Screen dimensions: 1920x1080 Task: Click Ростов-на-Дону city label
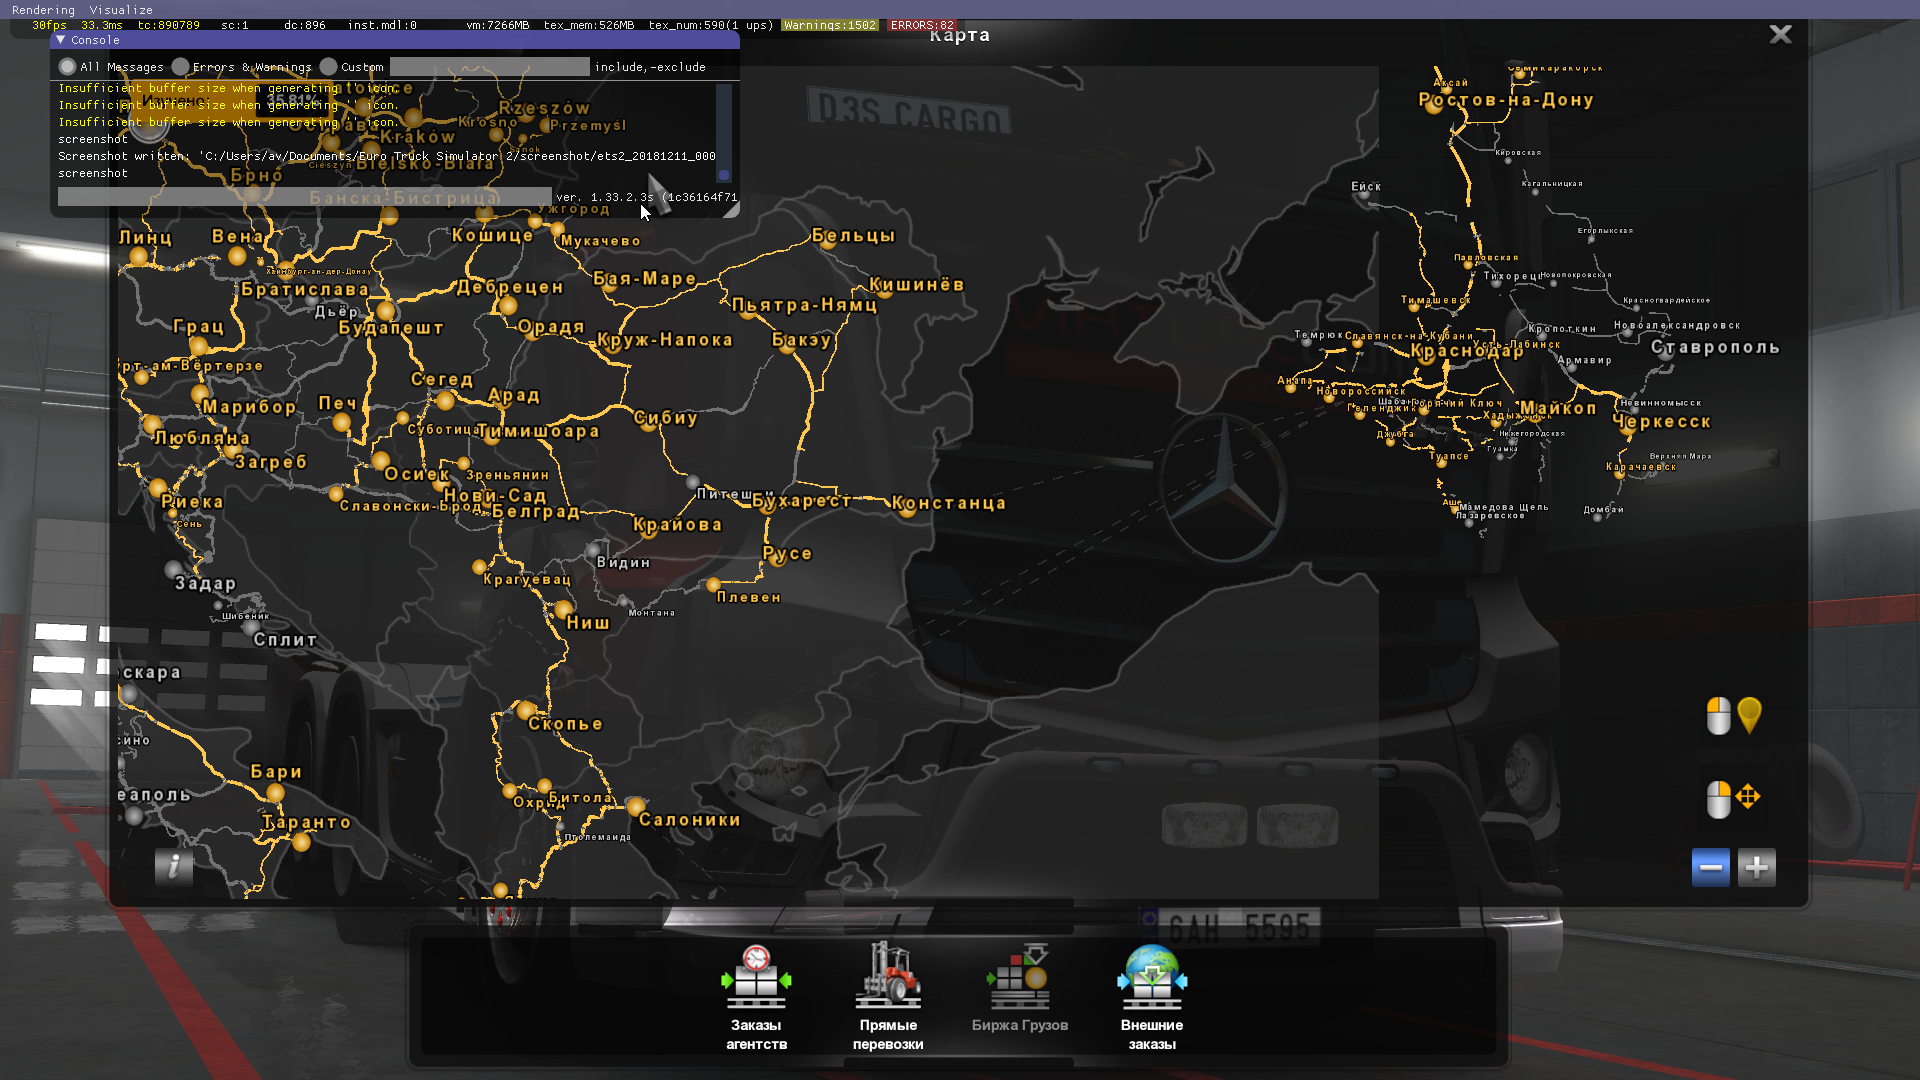point(1505,100)
